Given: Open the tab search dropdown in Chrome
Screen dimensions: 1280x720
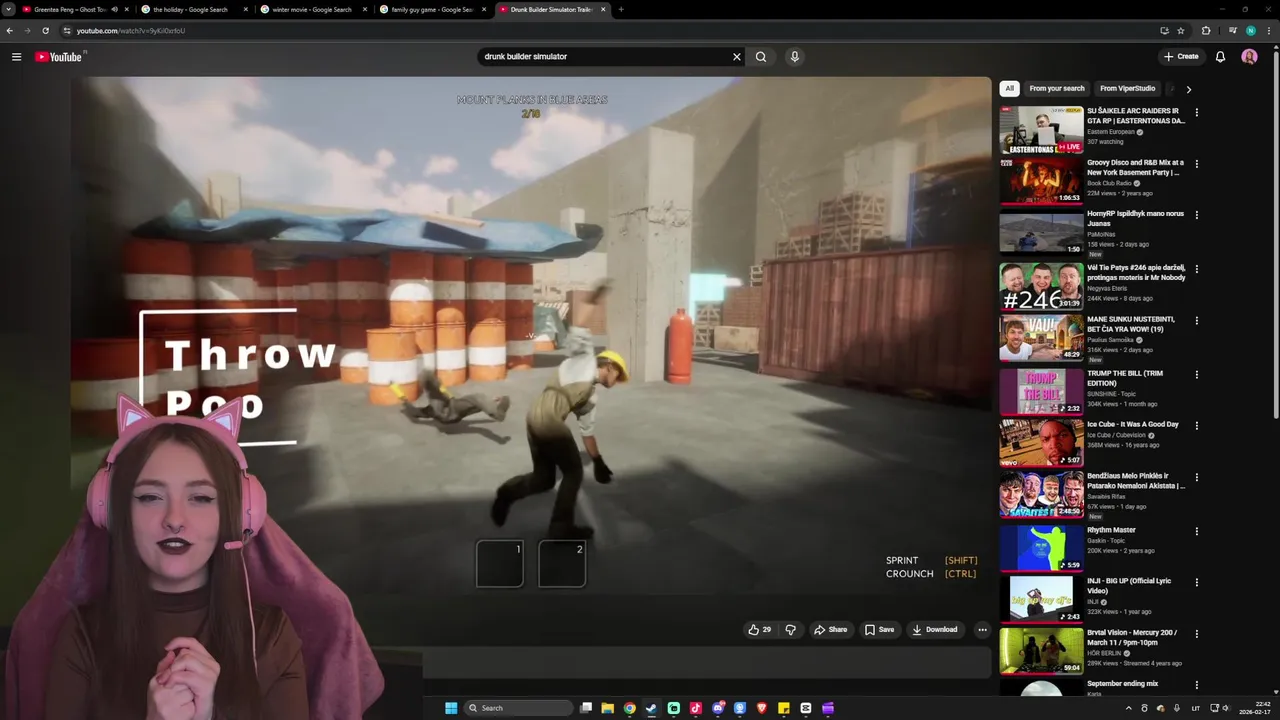Looking at the screenshot, I should point(9,9).
